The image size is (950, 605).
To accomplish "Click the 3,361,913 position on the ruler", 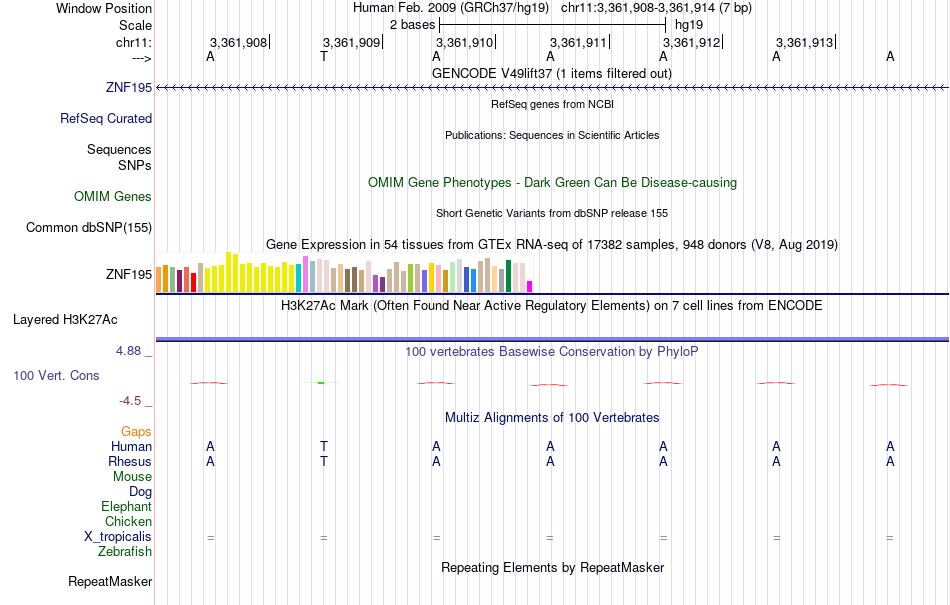I will coord(805,42).
